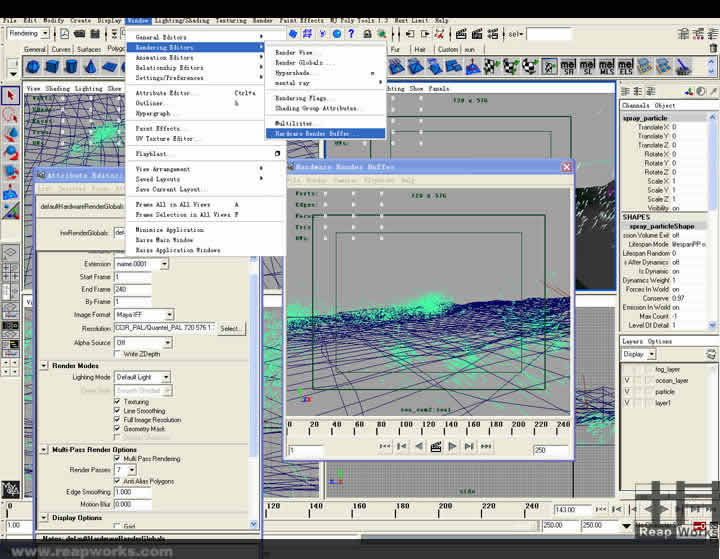Viewport: 720px width, 559px height.
Task: Switch to the Surfaces shelf tab
Action: 89,49
